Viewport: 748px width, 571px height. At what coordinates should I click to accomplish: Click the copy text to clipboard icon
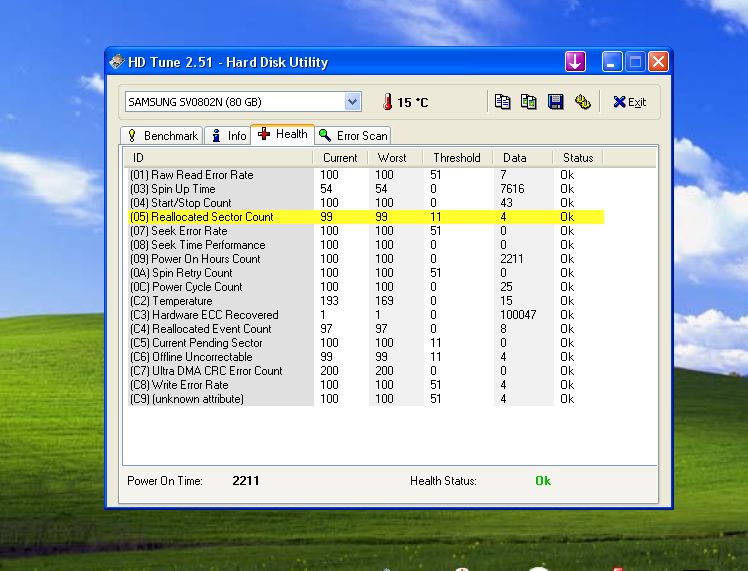pyautogui.click(x=502, y=102)
